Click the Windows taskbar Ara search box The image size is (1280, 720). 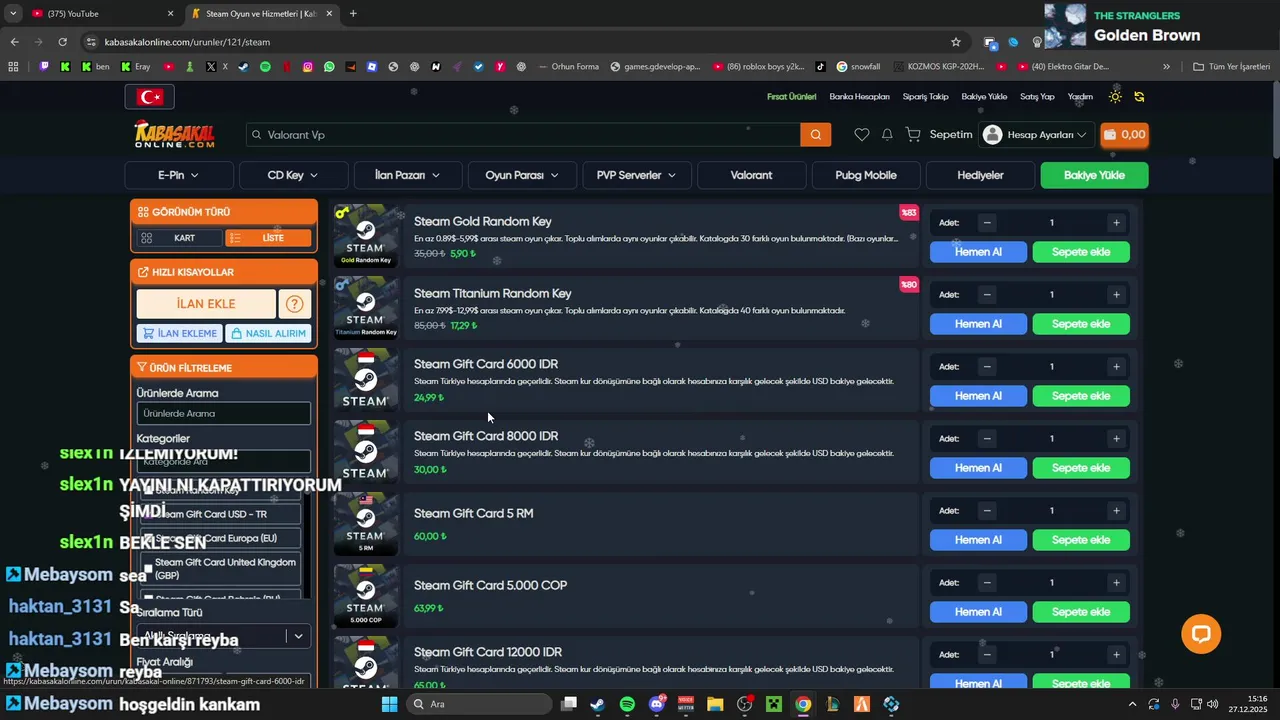480,704
